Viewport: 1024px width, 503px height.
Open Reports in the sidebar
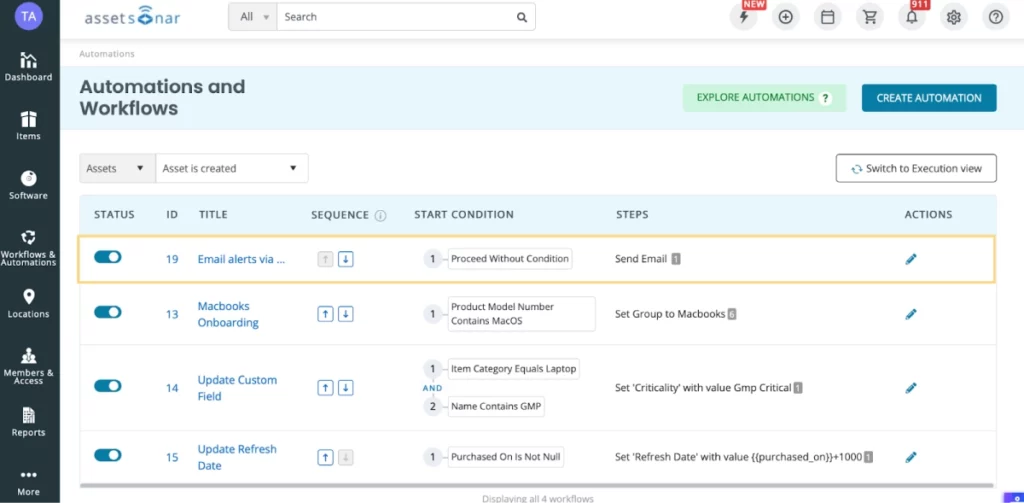(29, 423)
